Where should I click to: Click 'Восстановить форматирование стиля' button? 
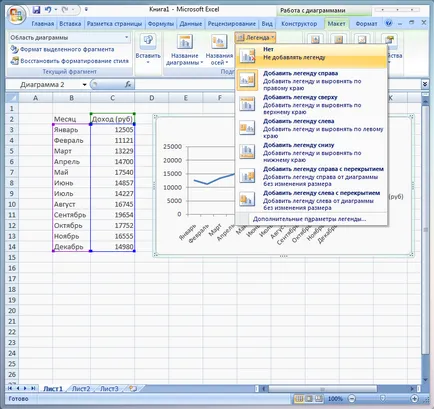69,61
